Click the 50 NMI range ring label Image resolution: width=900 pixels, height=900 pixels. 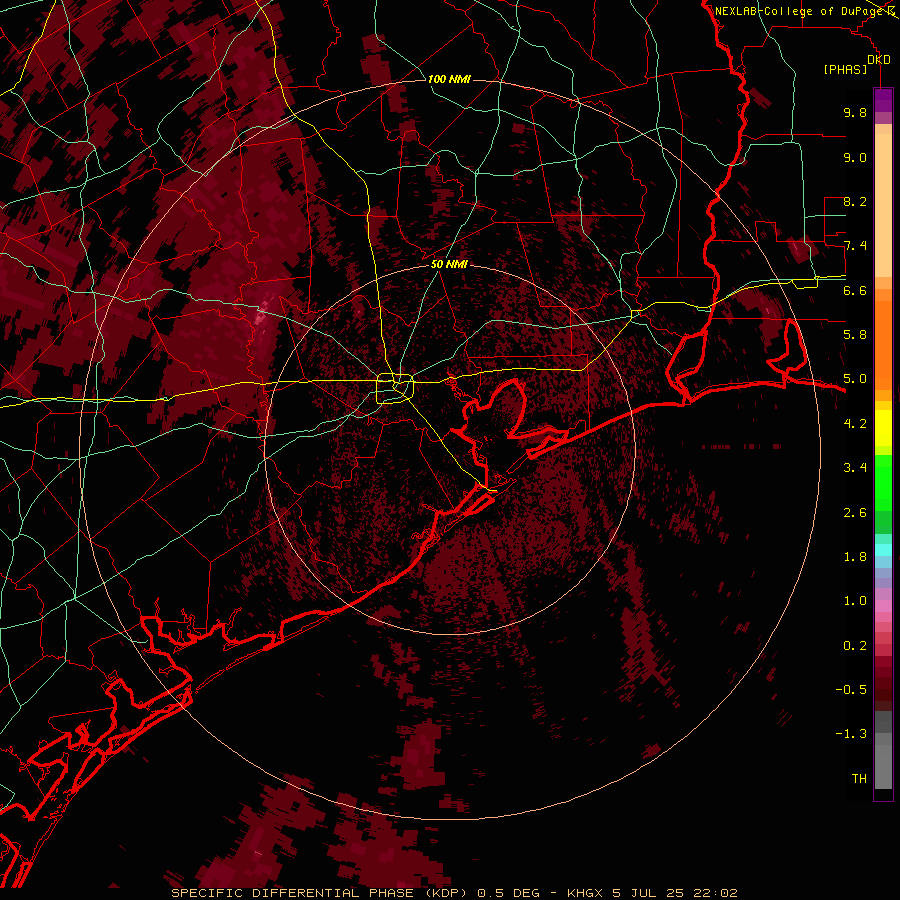tap(449, 264)
